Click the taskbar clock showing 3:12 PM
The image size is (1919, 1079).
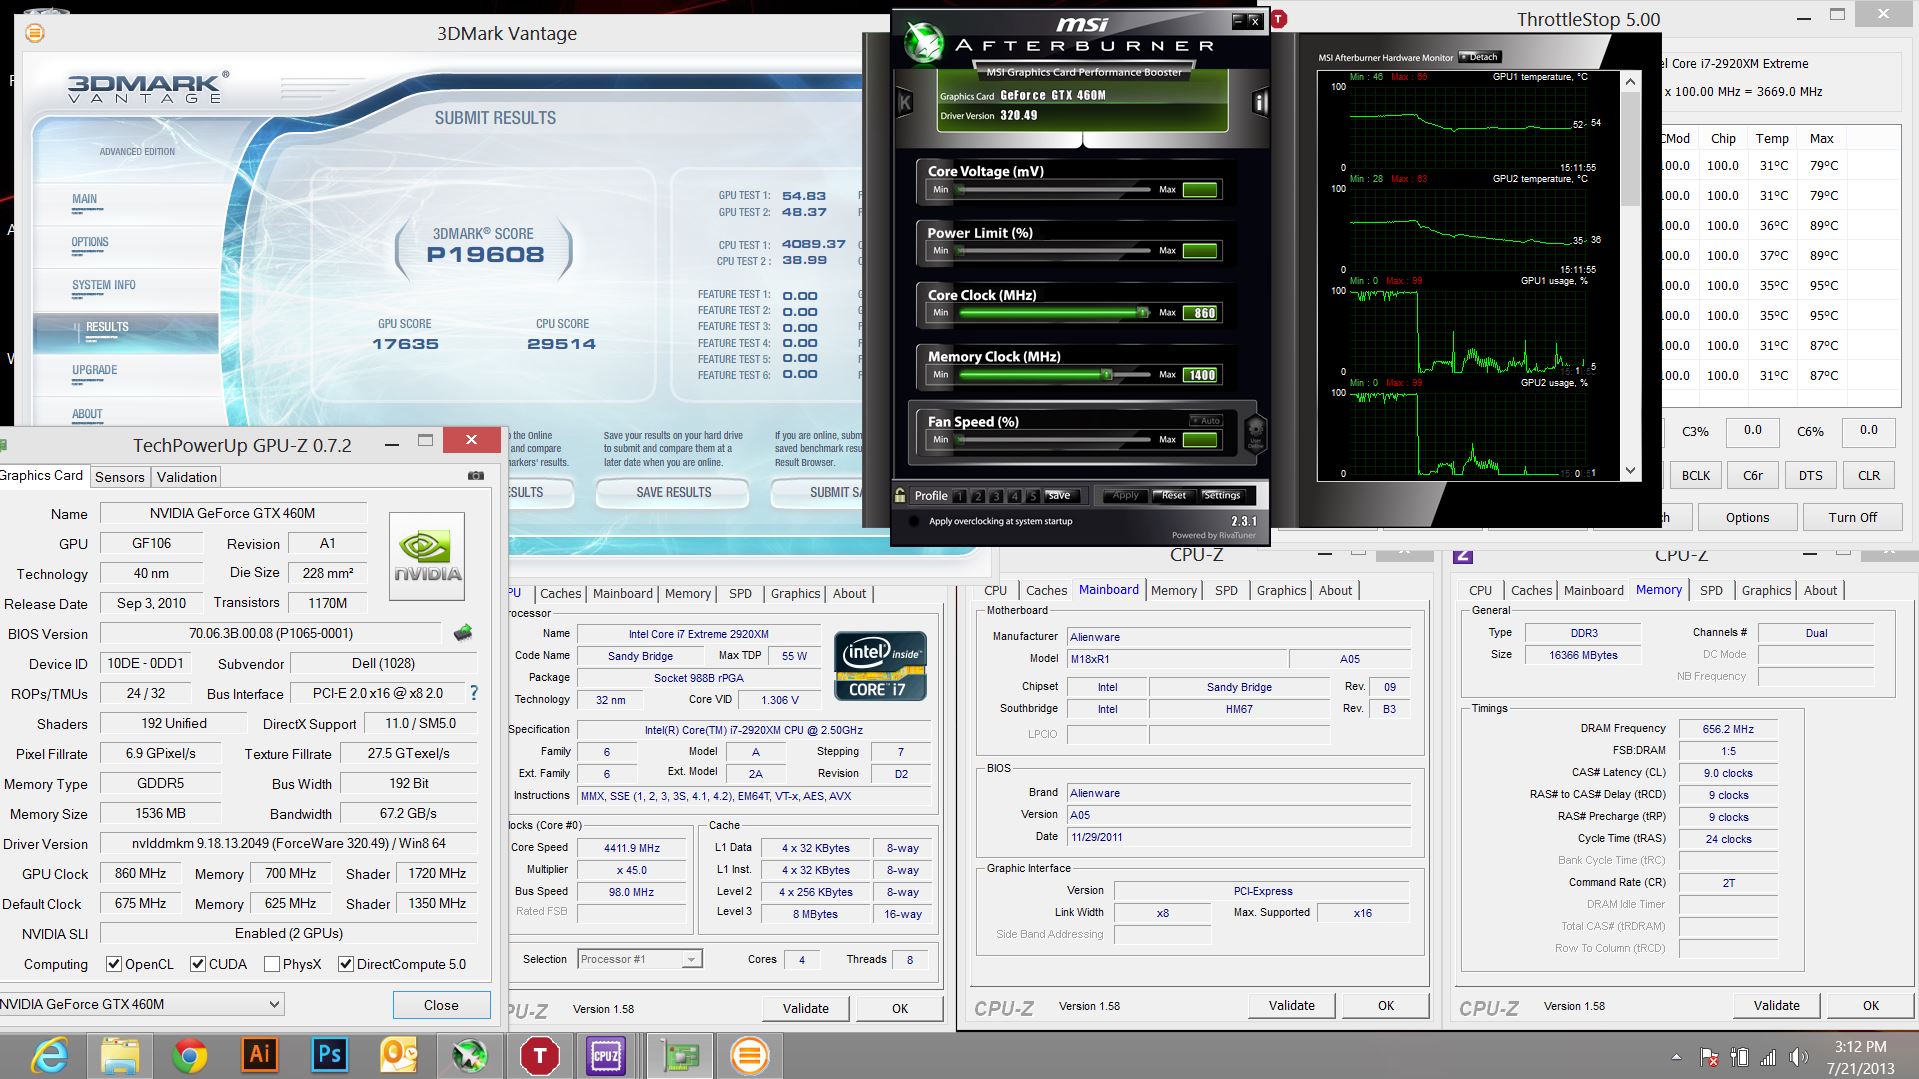pyautogui.click(x=1860, y=1047)
